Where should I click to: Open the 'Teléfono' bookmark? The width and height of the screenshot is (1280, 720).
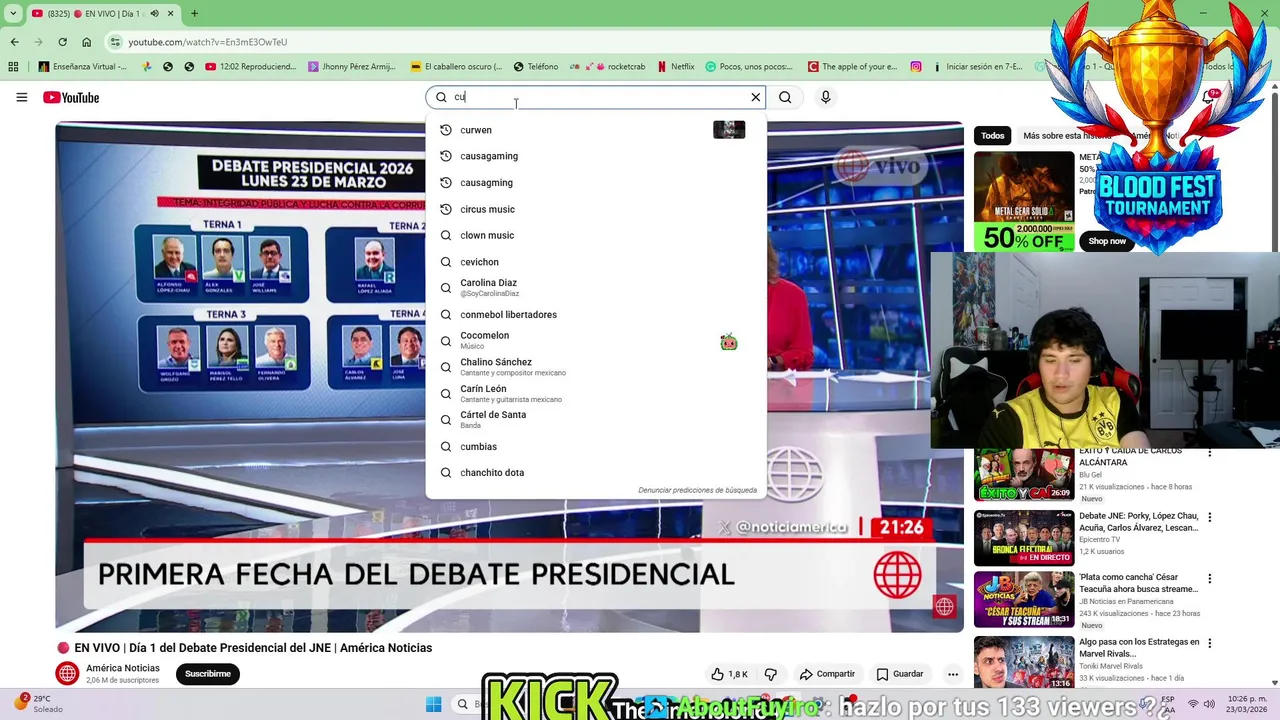click(536, 67)
